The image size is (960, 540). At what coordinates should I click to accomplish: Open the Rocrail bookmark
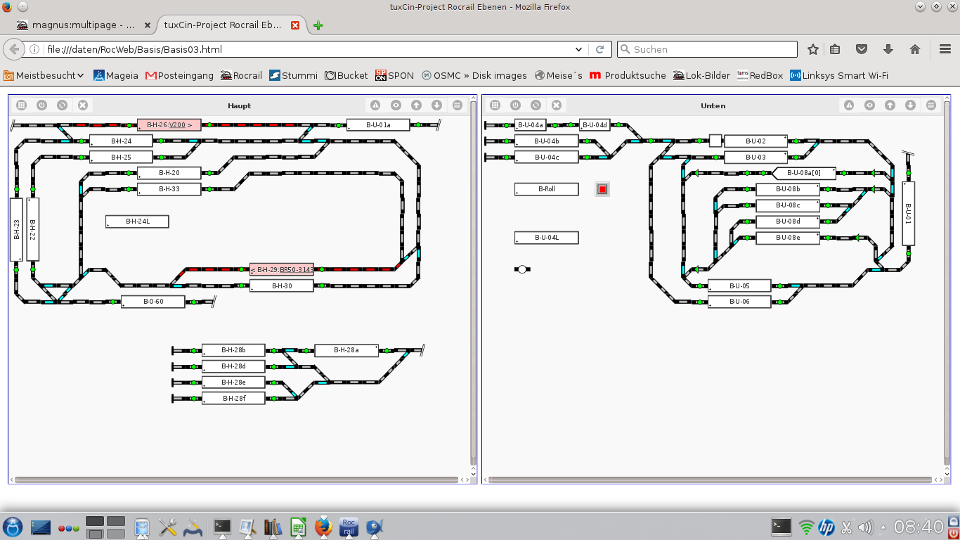241,75
